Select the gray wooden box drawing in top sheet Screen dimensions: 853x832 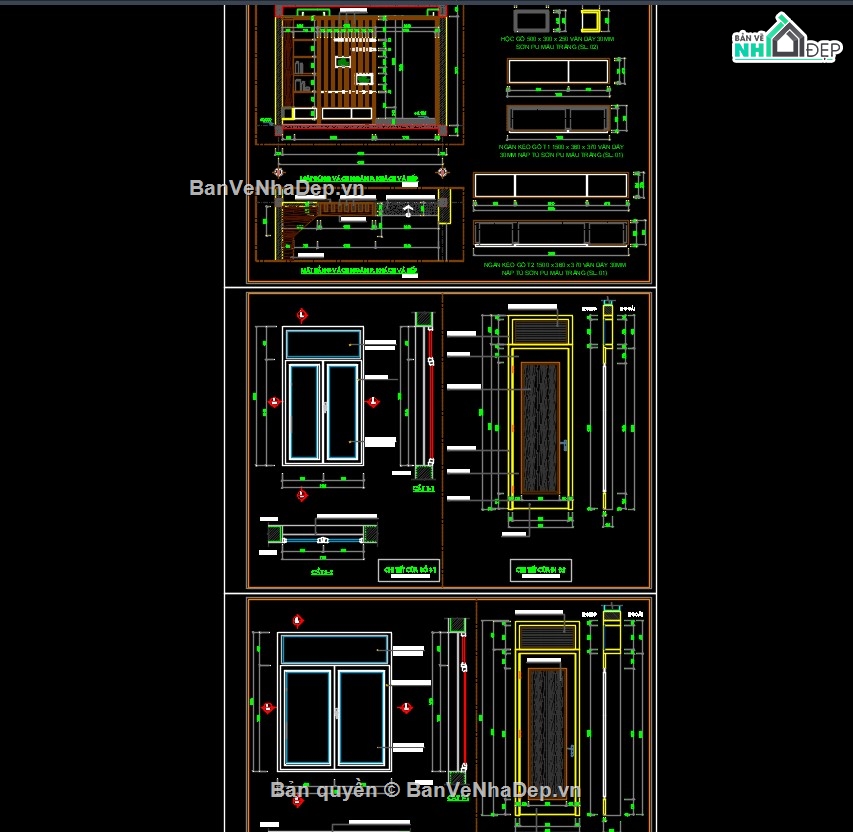click(531, 21)
